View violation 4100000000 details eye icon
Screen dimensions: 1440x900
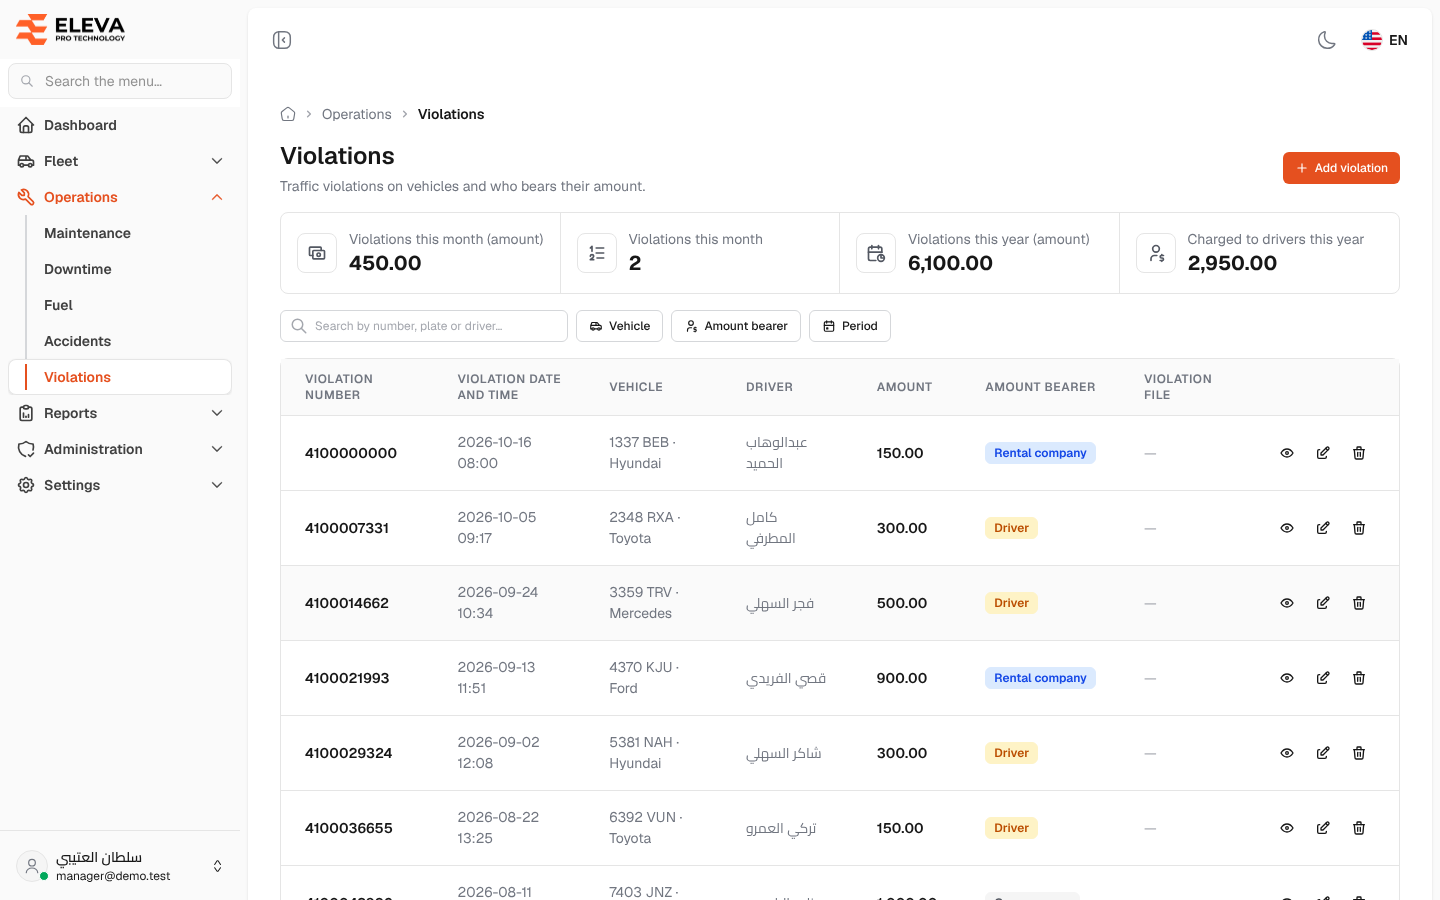(1287, 453)
